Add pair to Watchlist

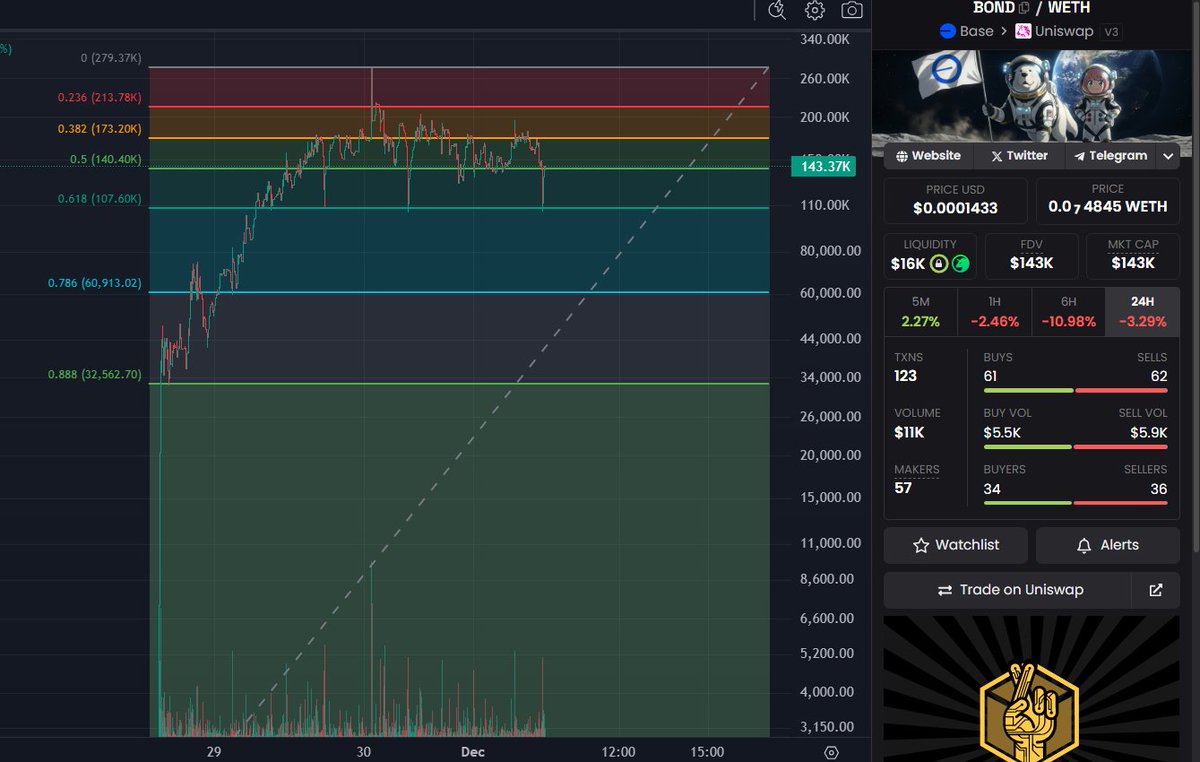pos(956,545)
